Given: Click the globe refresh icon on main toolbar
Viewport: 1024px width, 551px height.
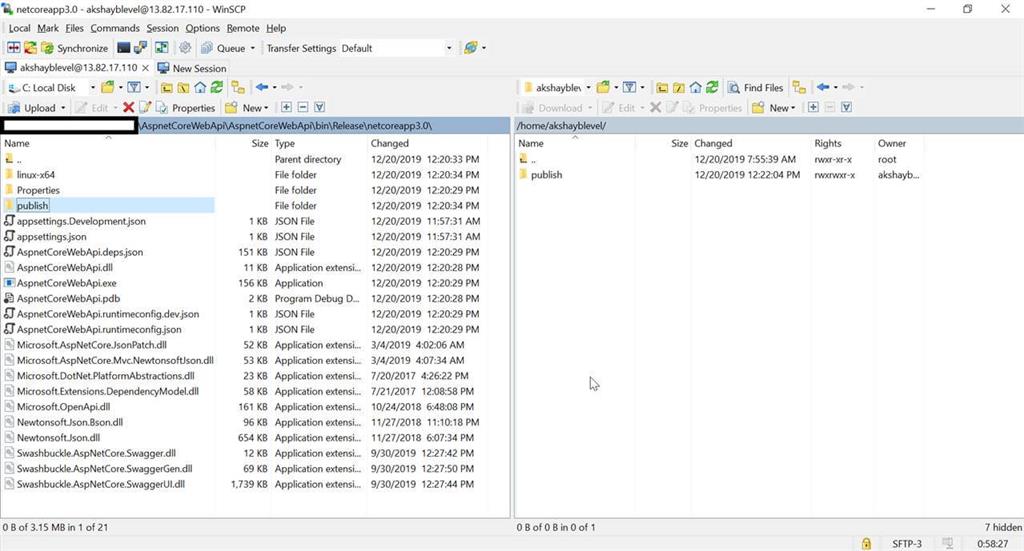Looking at the screenshot, I should coord(470,48).
